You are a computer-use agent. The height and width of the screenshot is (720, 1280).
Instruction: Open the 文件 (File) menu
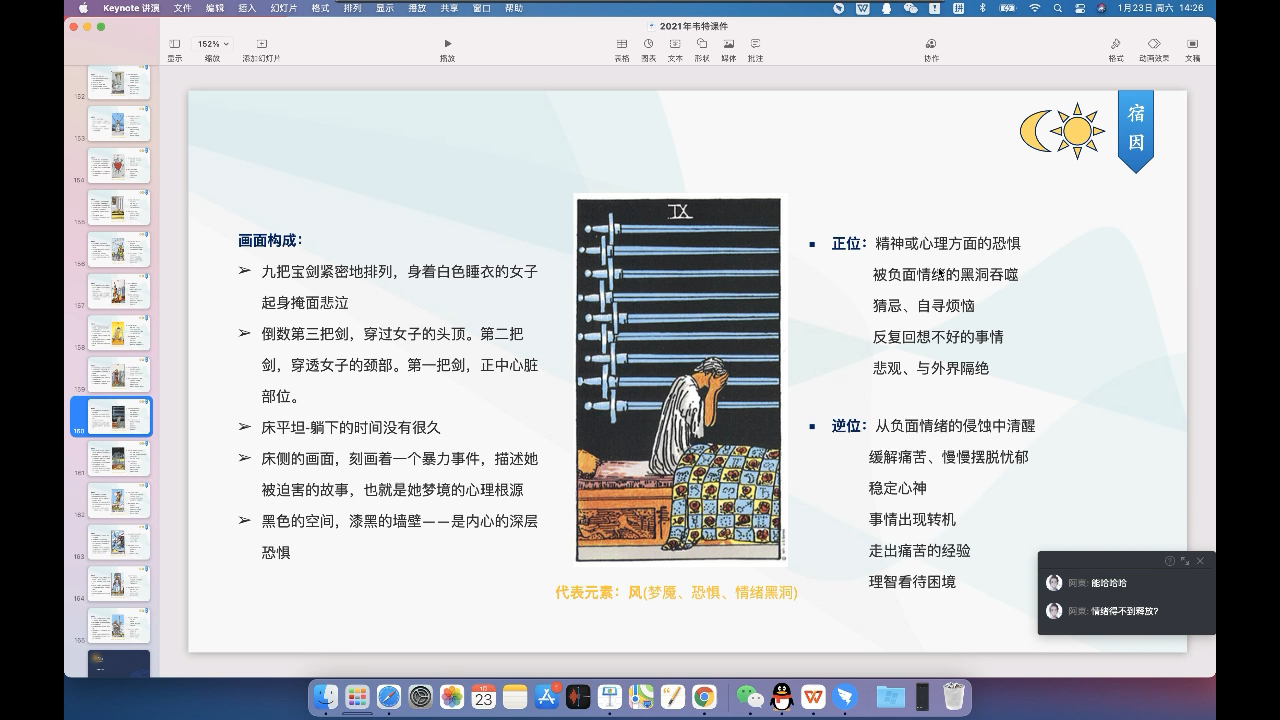(182, 8)
